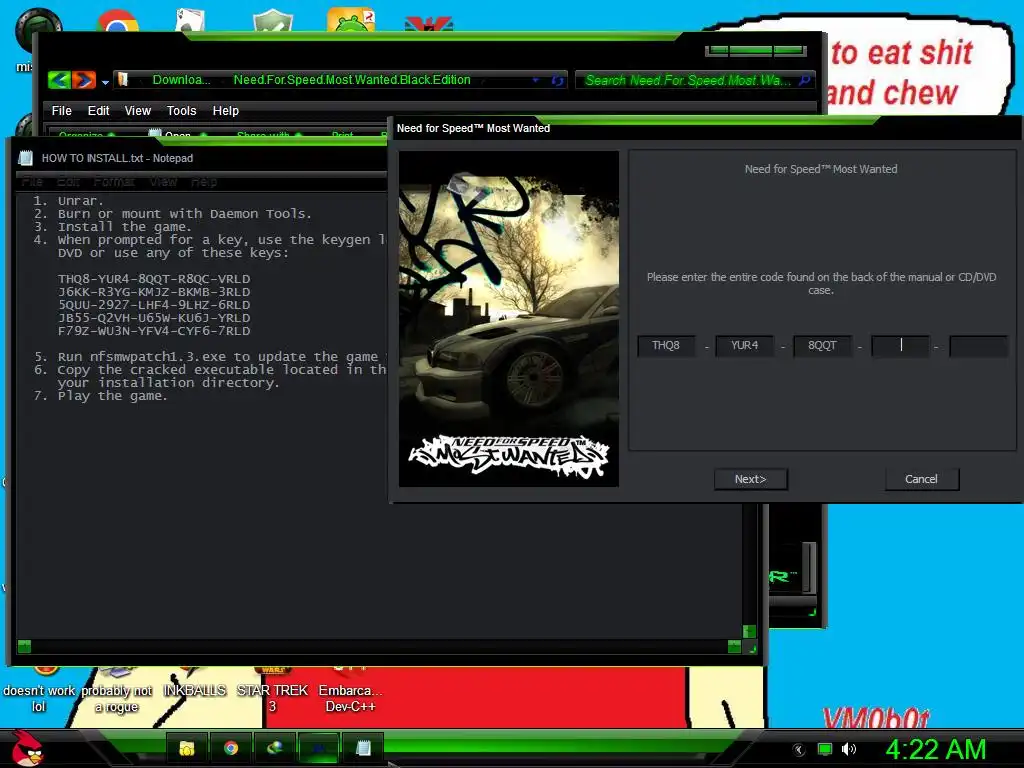This screenshot has width=1024, height=768.
Task: Click the first code field containing THQ8
Action: (666, 345)
